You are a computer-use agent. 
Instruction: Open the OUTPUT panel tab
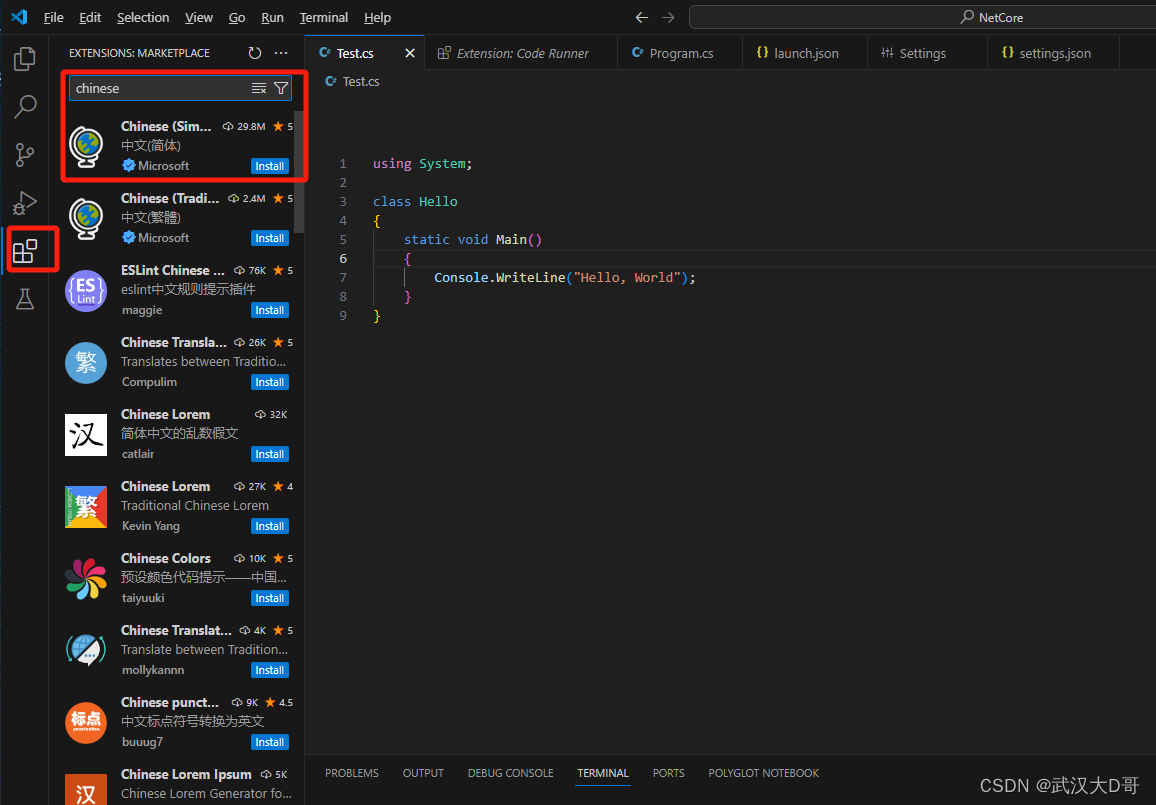pyautogui.click(x=423, y=773)
